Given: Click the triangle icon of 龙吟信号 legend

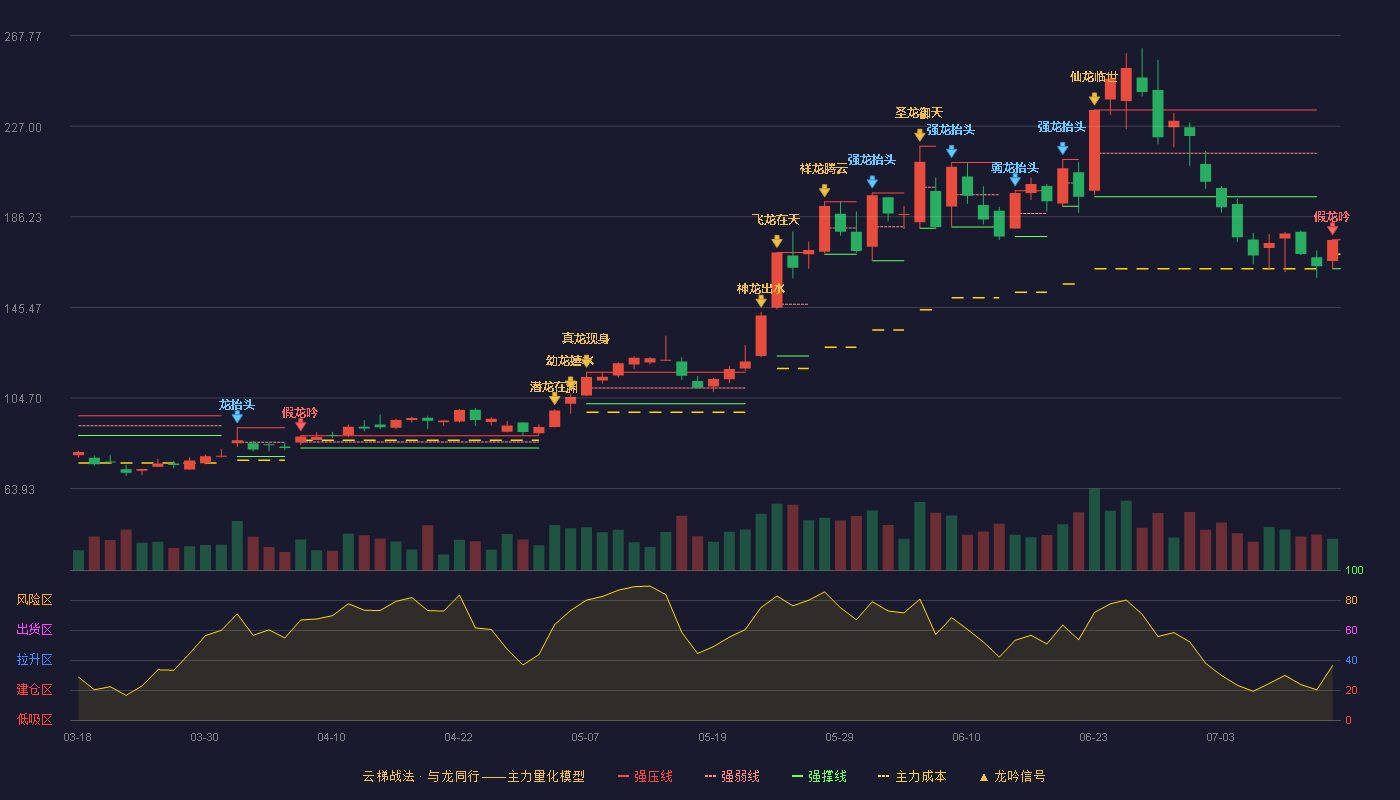Looking at the screenshot, I should (x=984, y=777).
